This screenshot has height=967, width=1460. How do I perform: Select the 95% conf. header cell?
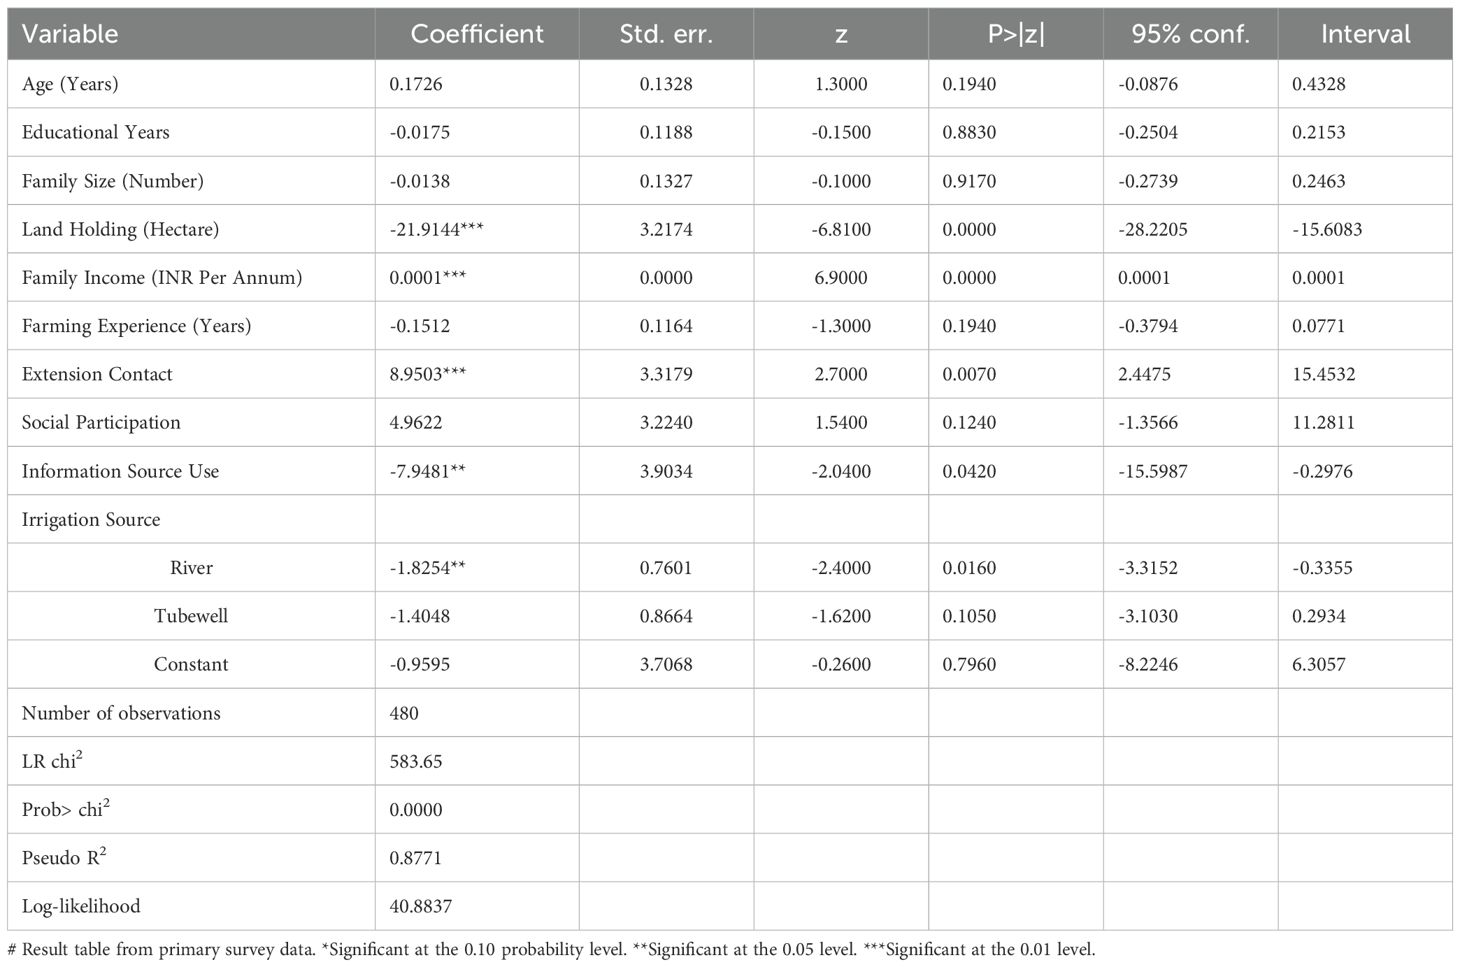click(1190, 34)
